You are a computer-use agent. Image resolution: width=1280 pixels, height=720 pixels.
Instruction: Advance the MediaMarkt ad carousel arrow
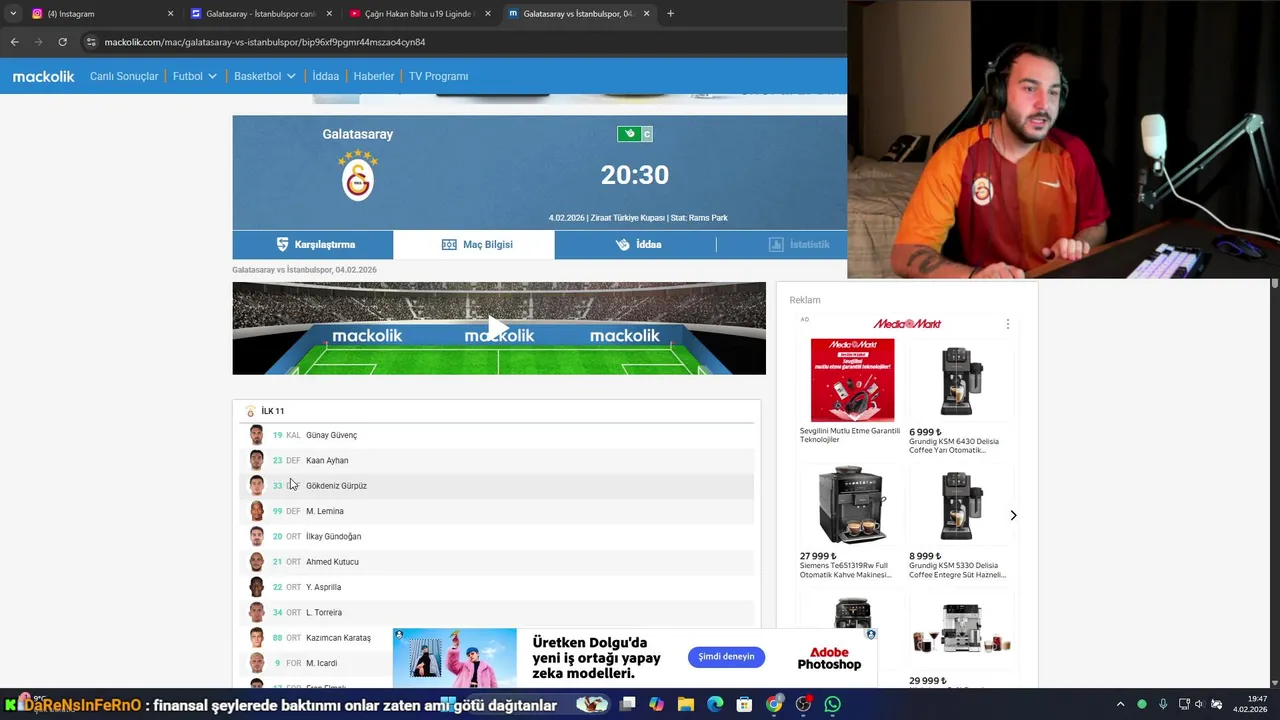1013,515
